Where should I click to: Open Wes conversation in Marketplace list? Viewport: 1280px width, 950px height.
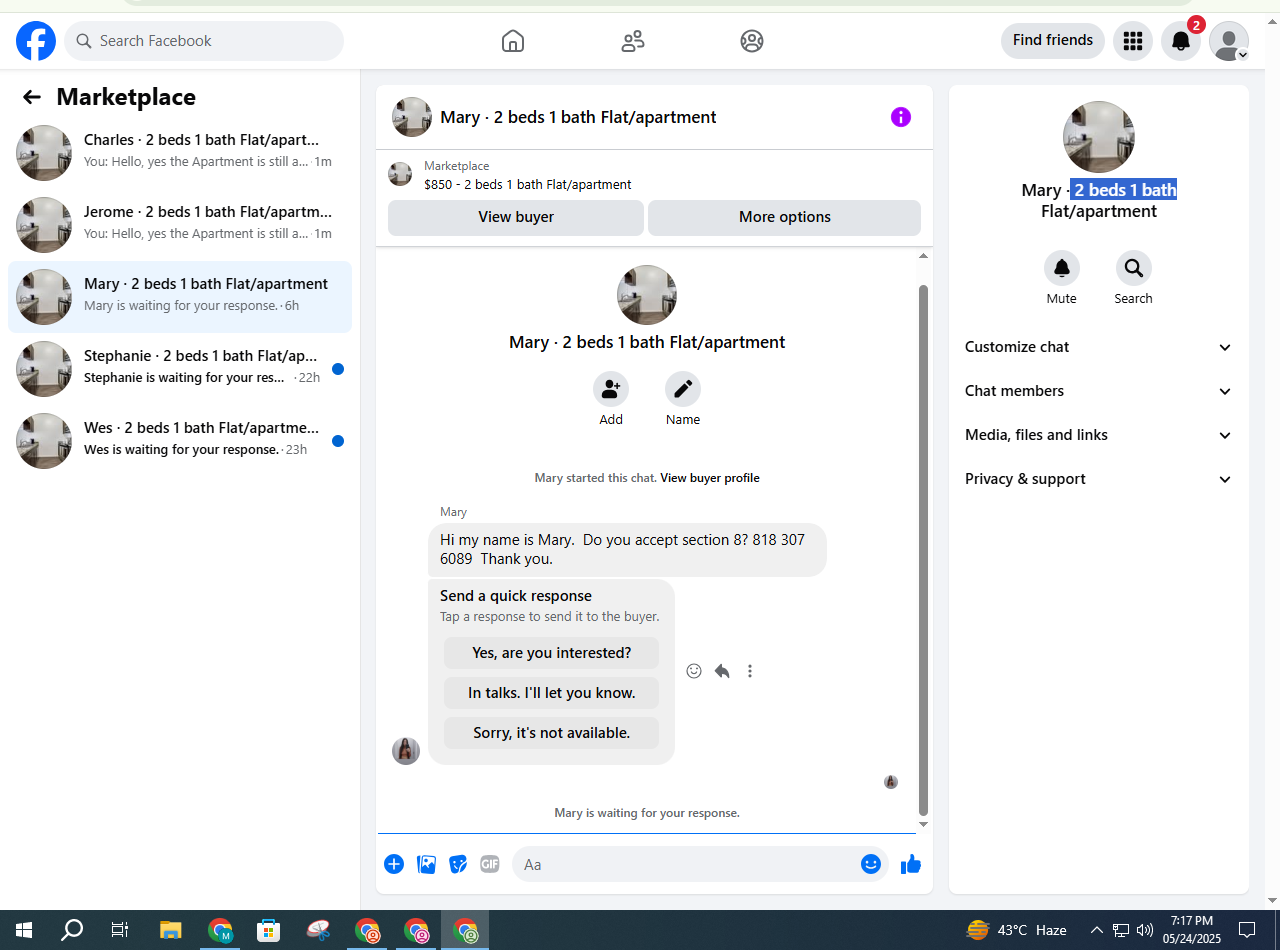point(180,441)
